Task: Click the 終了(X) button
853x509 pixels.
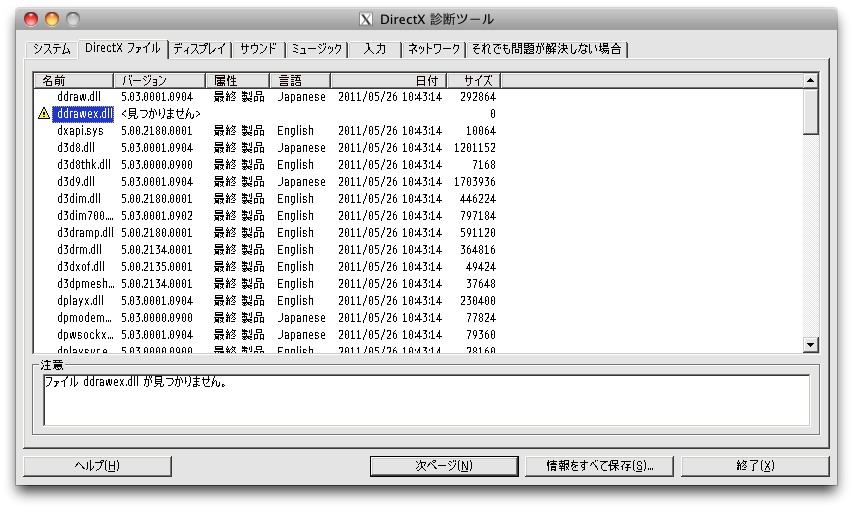Action: click(755, 466)
